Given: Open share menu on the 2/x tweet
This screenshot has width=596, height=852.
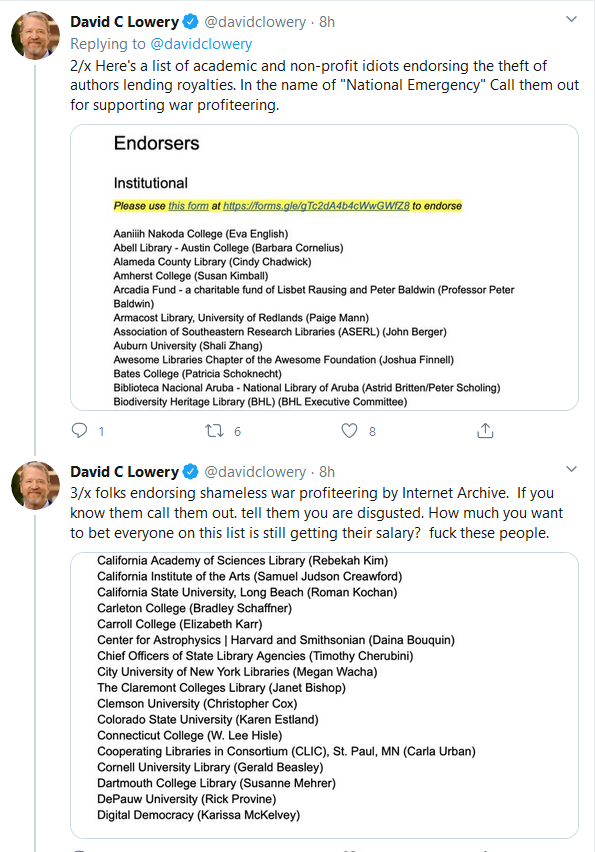Looking at the screenshot, I should 485,430.
